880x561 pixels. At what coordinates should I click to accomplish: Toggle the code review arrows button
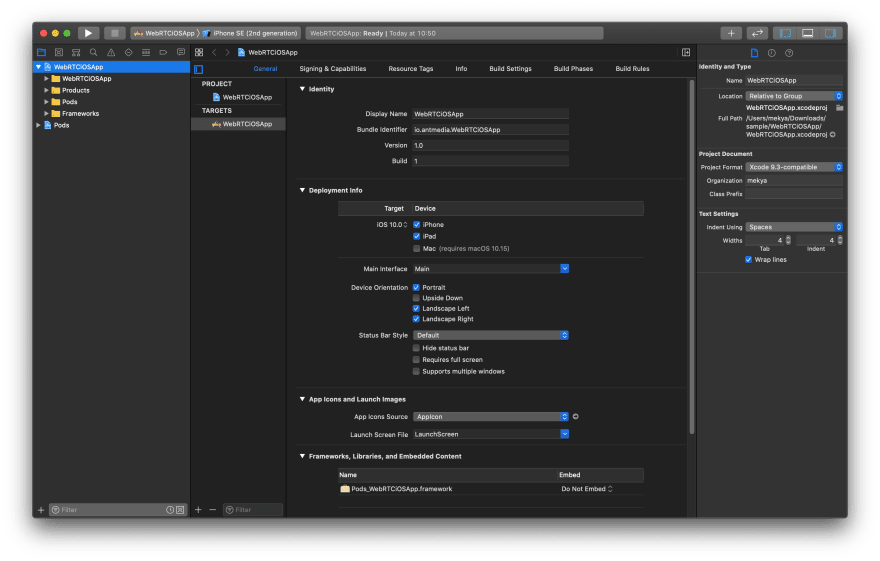point(757,33)
